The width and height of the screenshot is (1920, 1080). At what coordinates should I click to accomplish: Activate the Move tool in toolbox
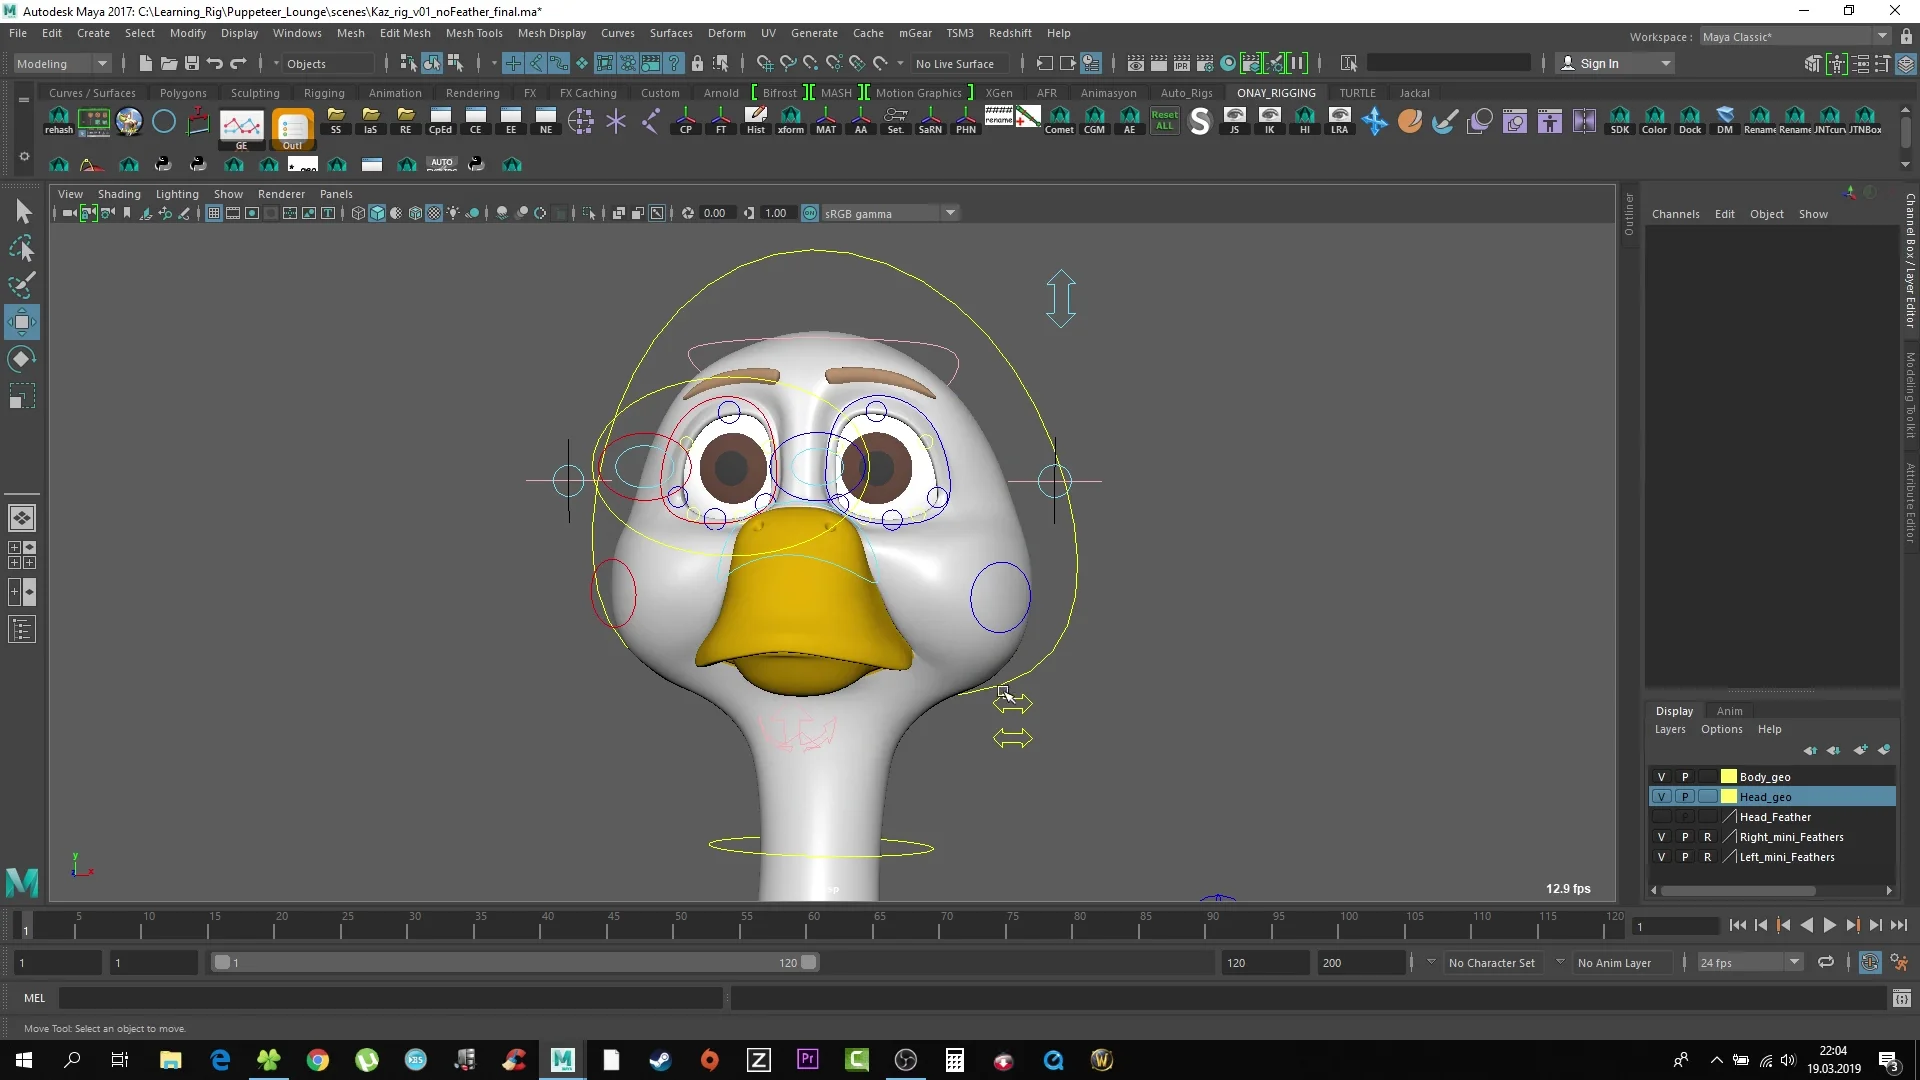(22, 322)
